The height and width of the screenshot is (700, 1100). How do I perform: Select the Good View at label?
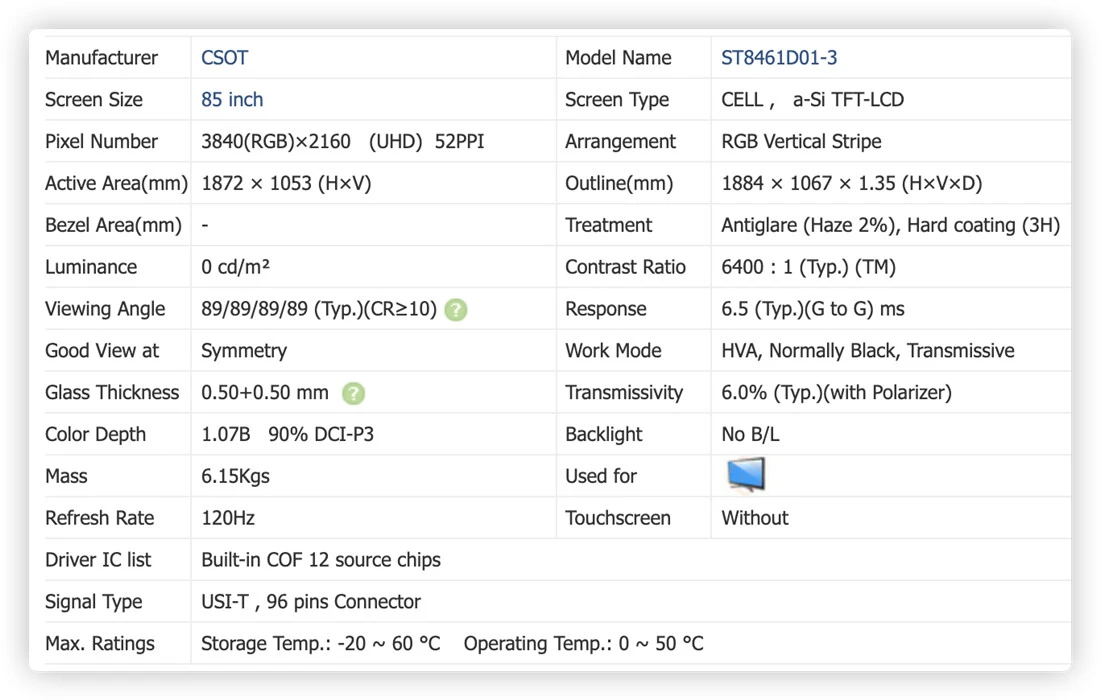pos(102,351)
